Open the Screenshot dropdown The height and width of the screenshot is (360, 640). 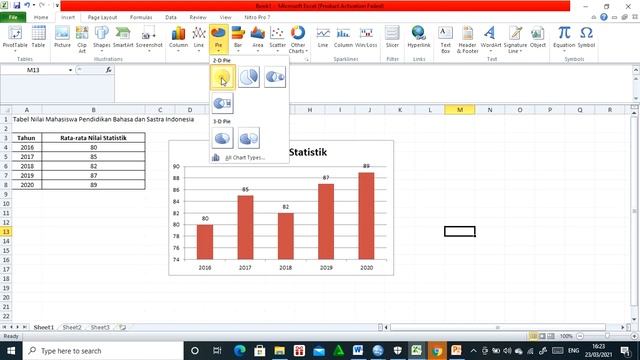149,39
